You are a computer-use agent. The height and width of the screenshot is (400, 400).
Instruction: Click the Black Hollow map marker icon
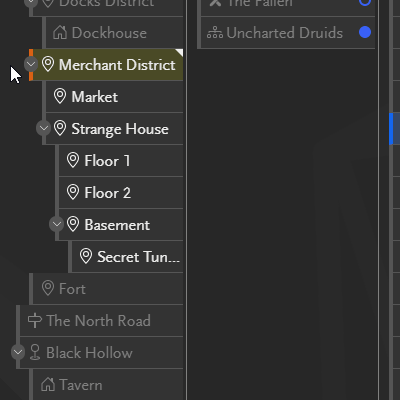35,352
